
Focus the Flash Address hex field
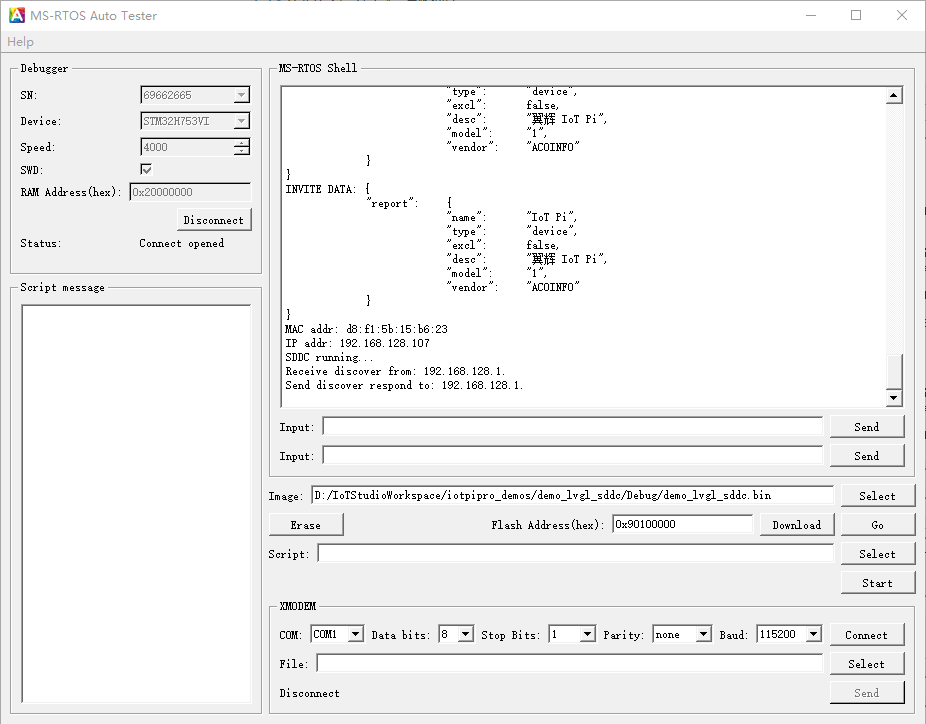[x=682, y=525]
